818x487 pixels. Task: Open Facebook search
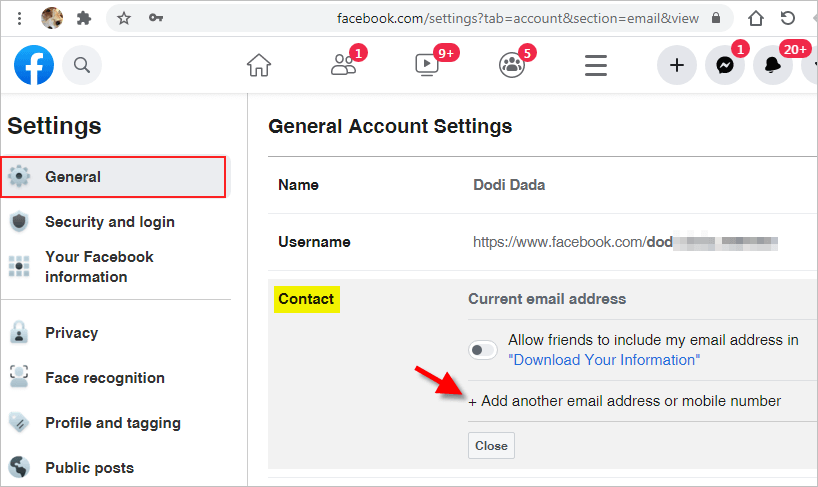point(82,65)
